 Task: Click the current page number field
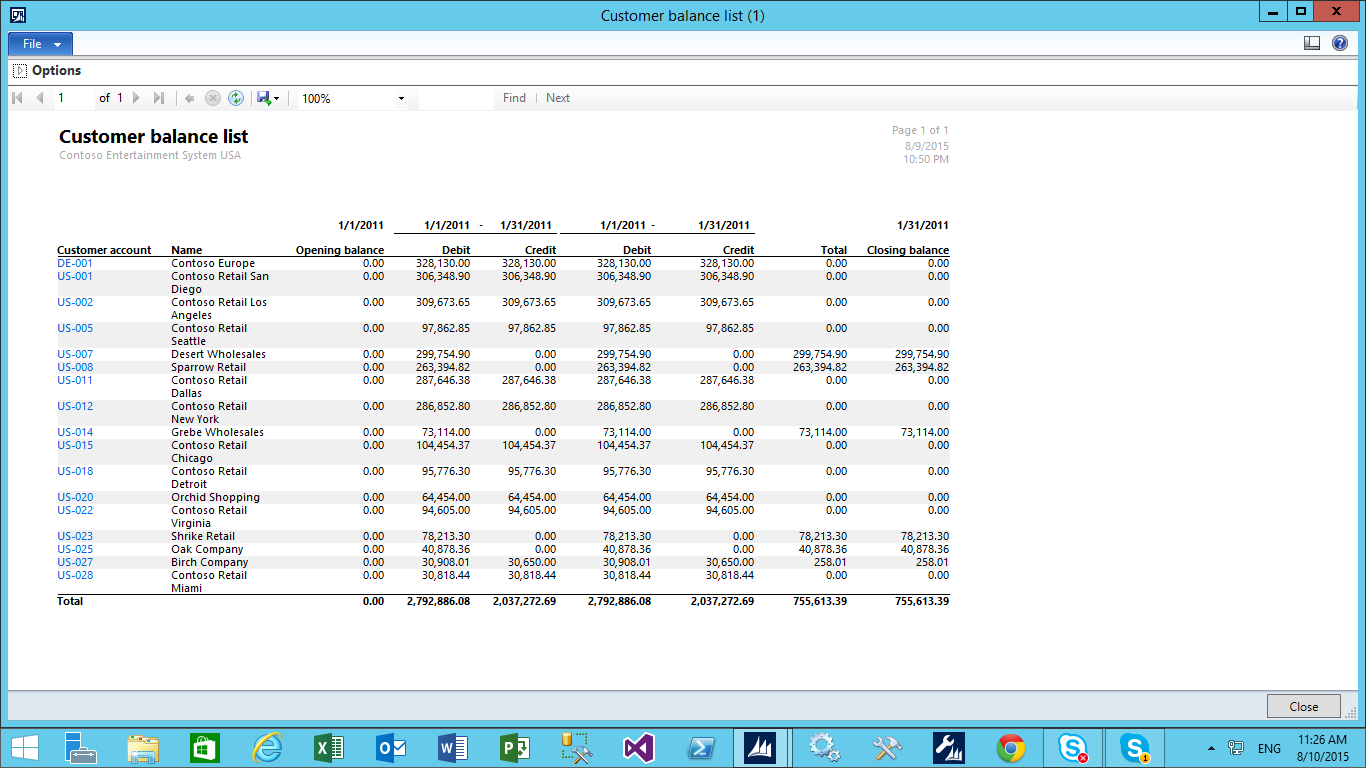[x=73, y=98]
